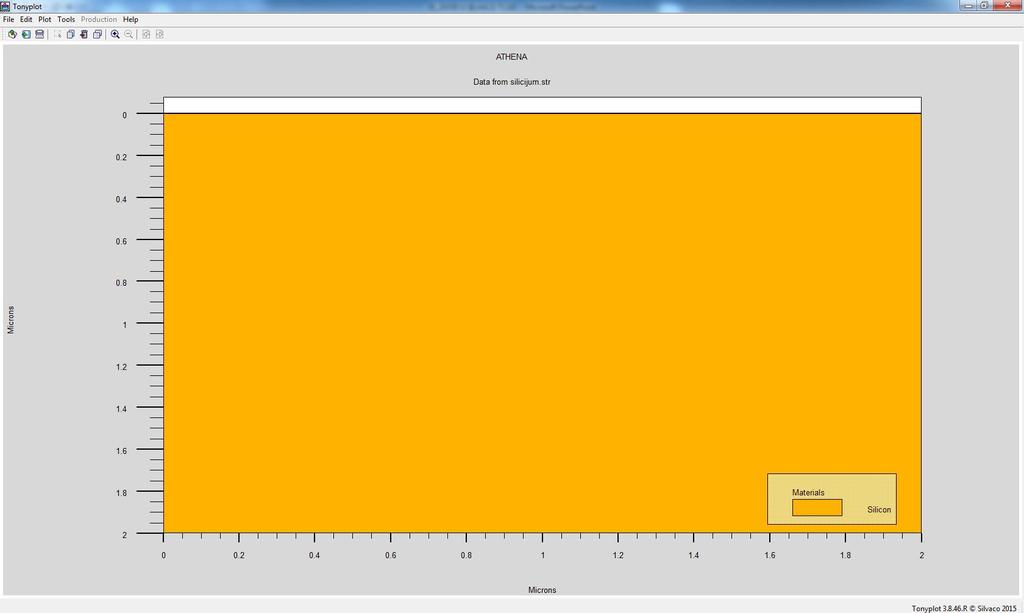Click the load structure file toolbar icon
The height and width of the screenshot is (613, 1024).
12,34
